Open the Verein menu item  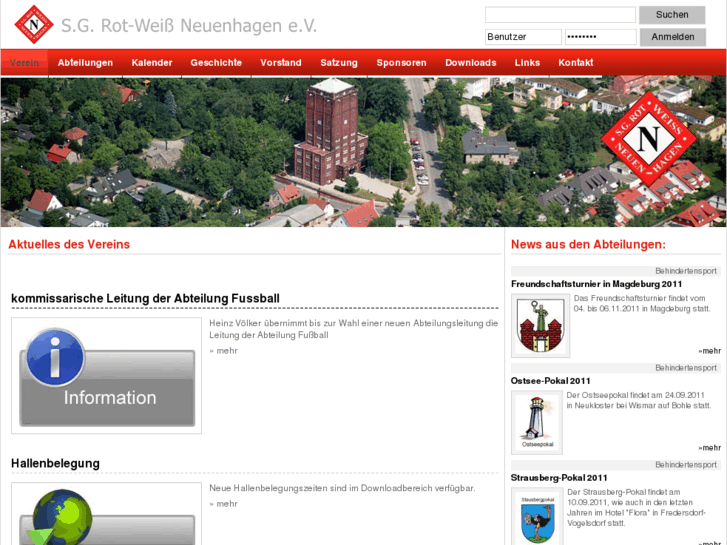tap(25, 62)
